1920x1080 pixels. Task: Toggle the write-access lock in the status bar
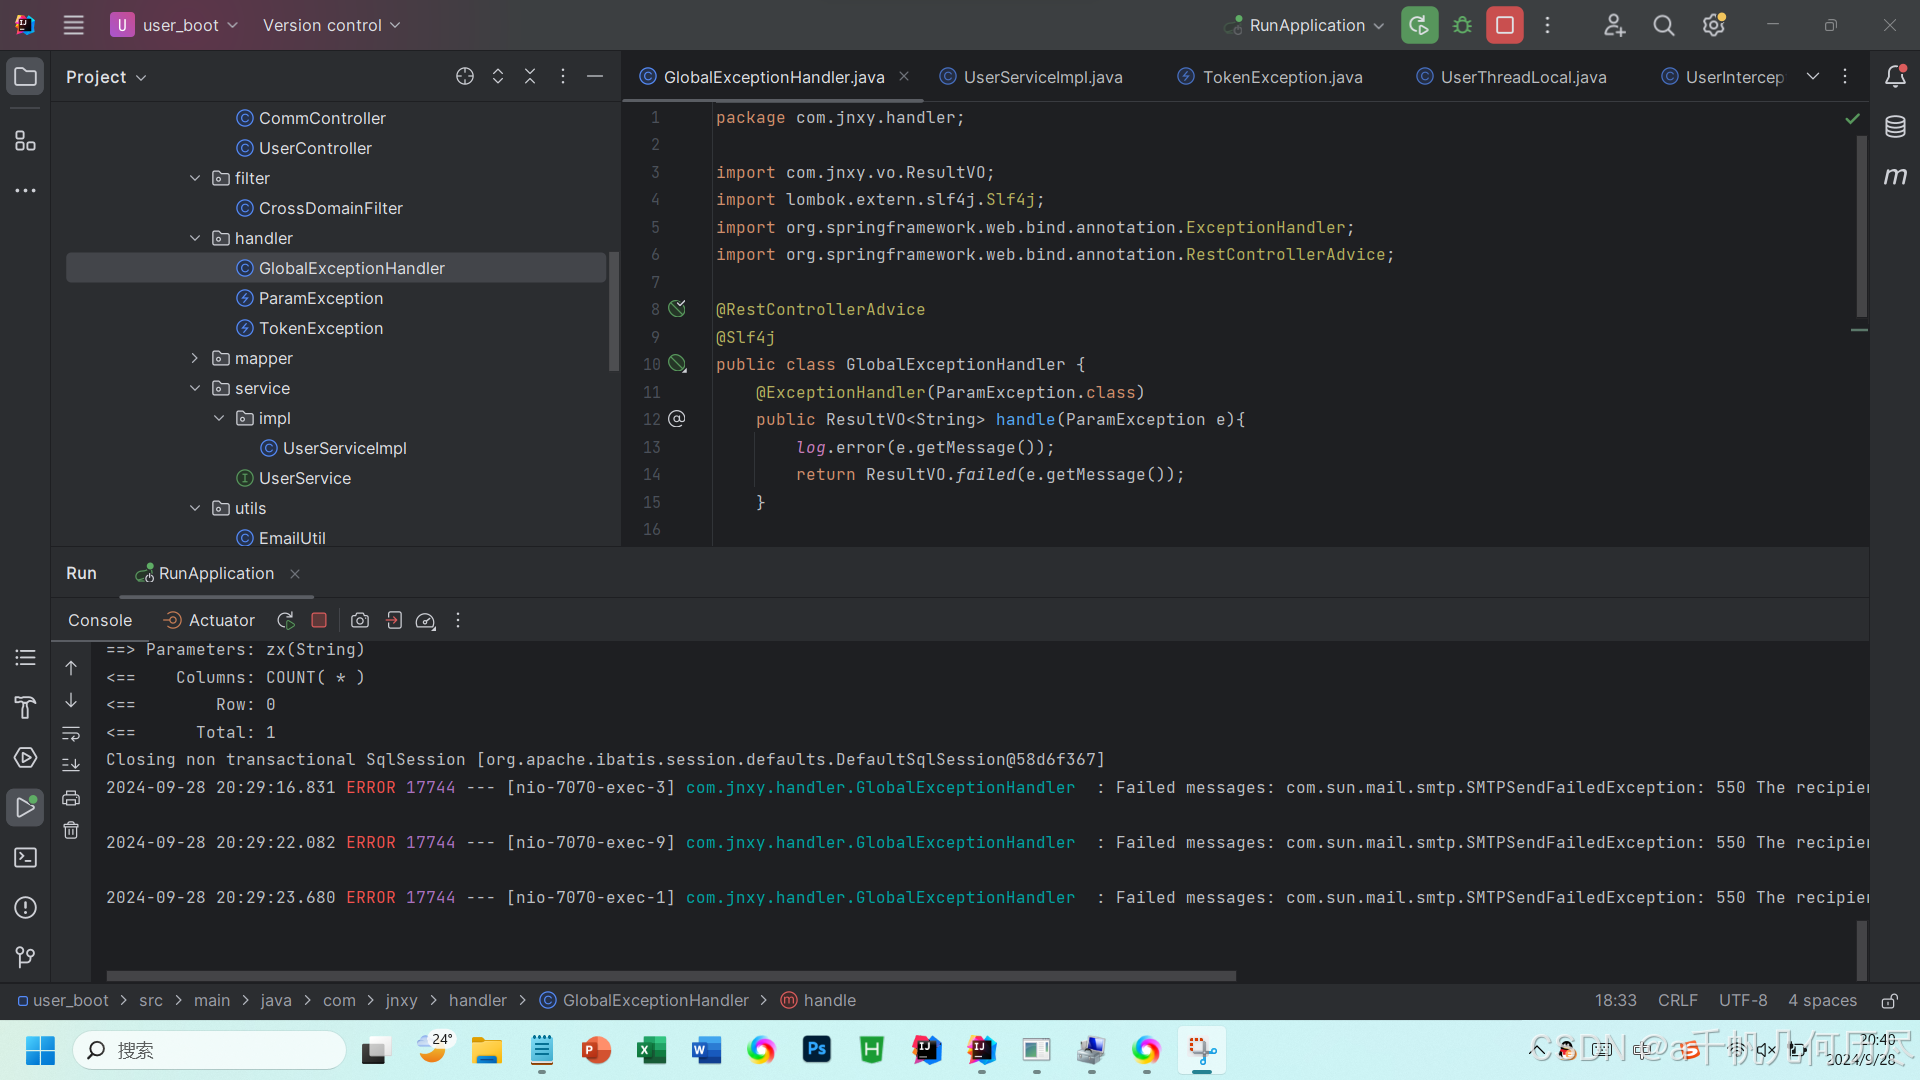[1890, 1000]
